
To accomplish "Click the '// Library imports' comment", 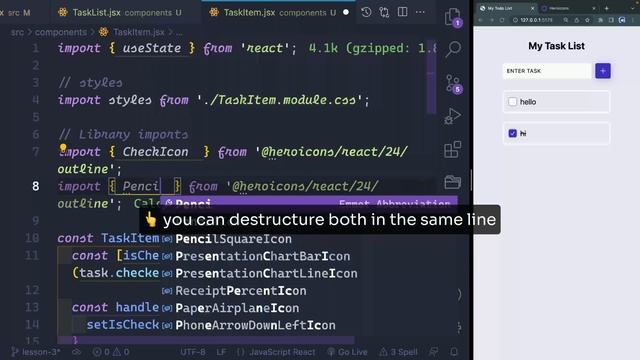I will pyautogui.click(x=123, y=134).
